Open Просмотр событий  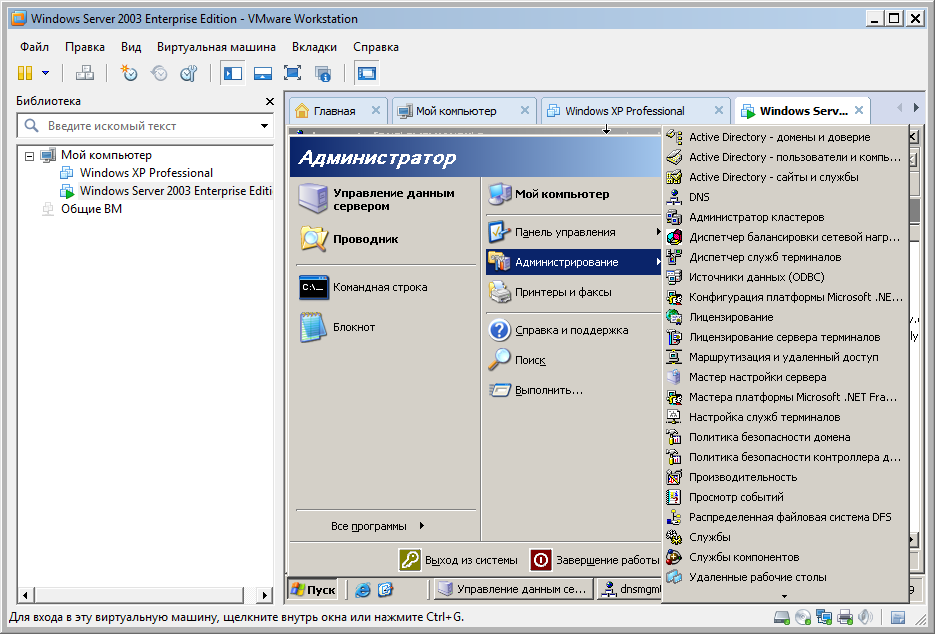coord(785,497)
